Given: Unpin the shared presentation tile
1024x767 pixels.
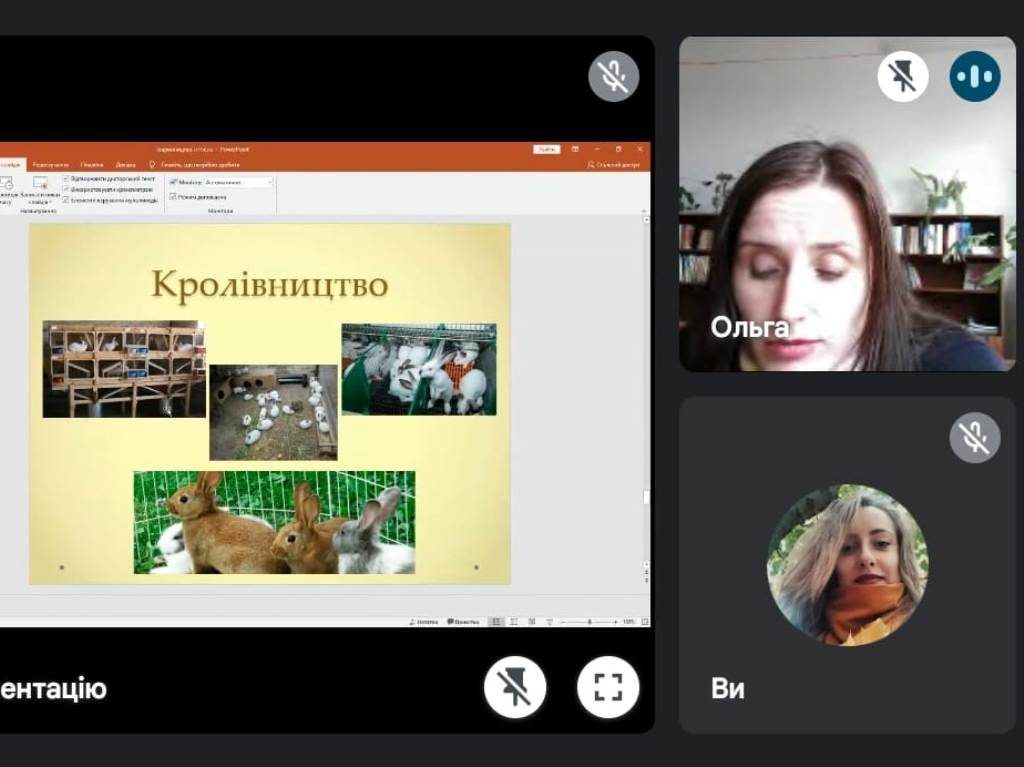Looking at the screenshot, I should (x=515, y=688).
